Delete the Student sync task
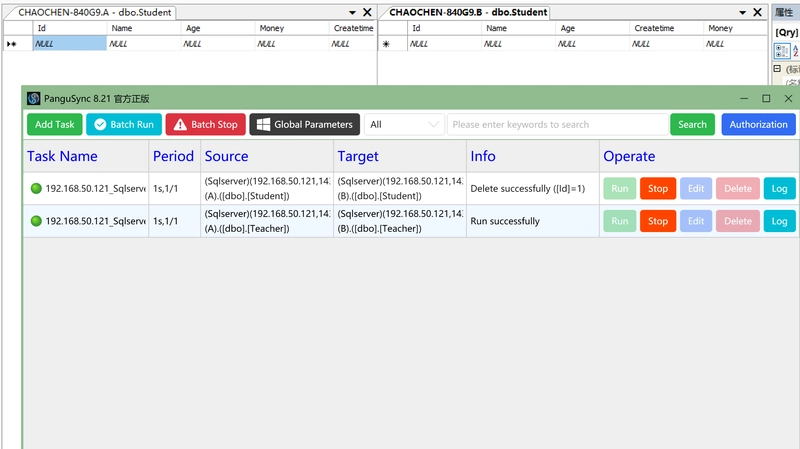Viewport: 800px width, 449px height. tap(738, 188)
